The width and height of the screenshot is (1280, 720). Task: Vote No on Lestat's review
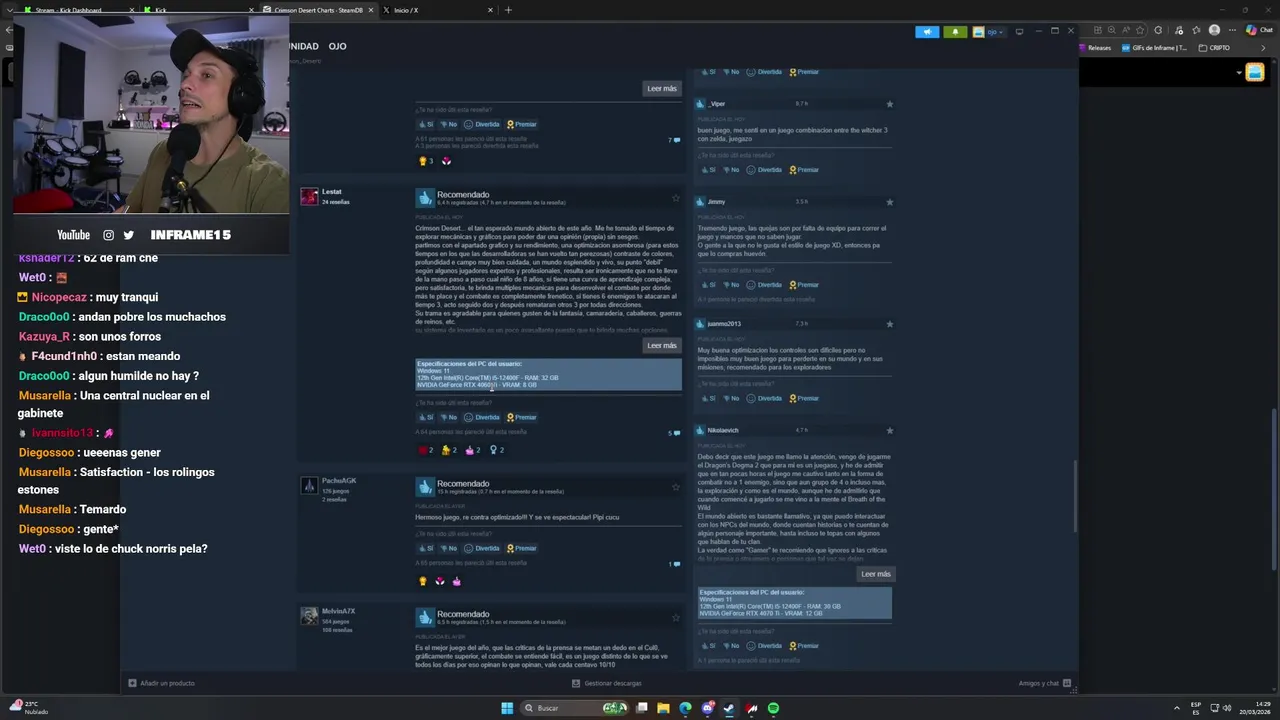(x=447, y=417)
